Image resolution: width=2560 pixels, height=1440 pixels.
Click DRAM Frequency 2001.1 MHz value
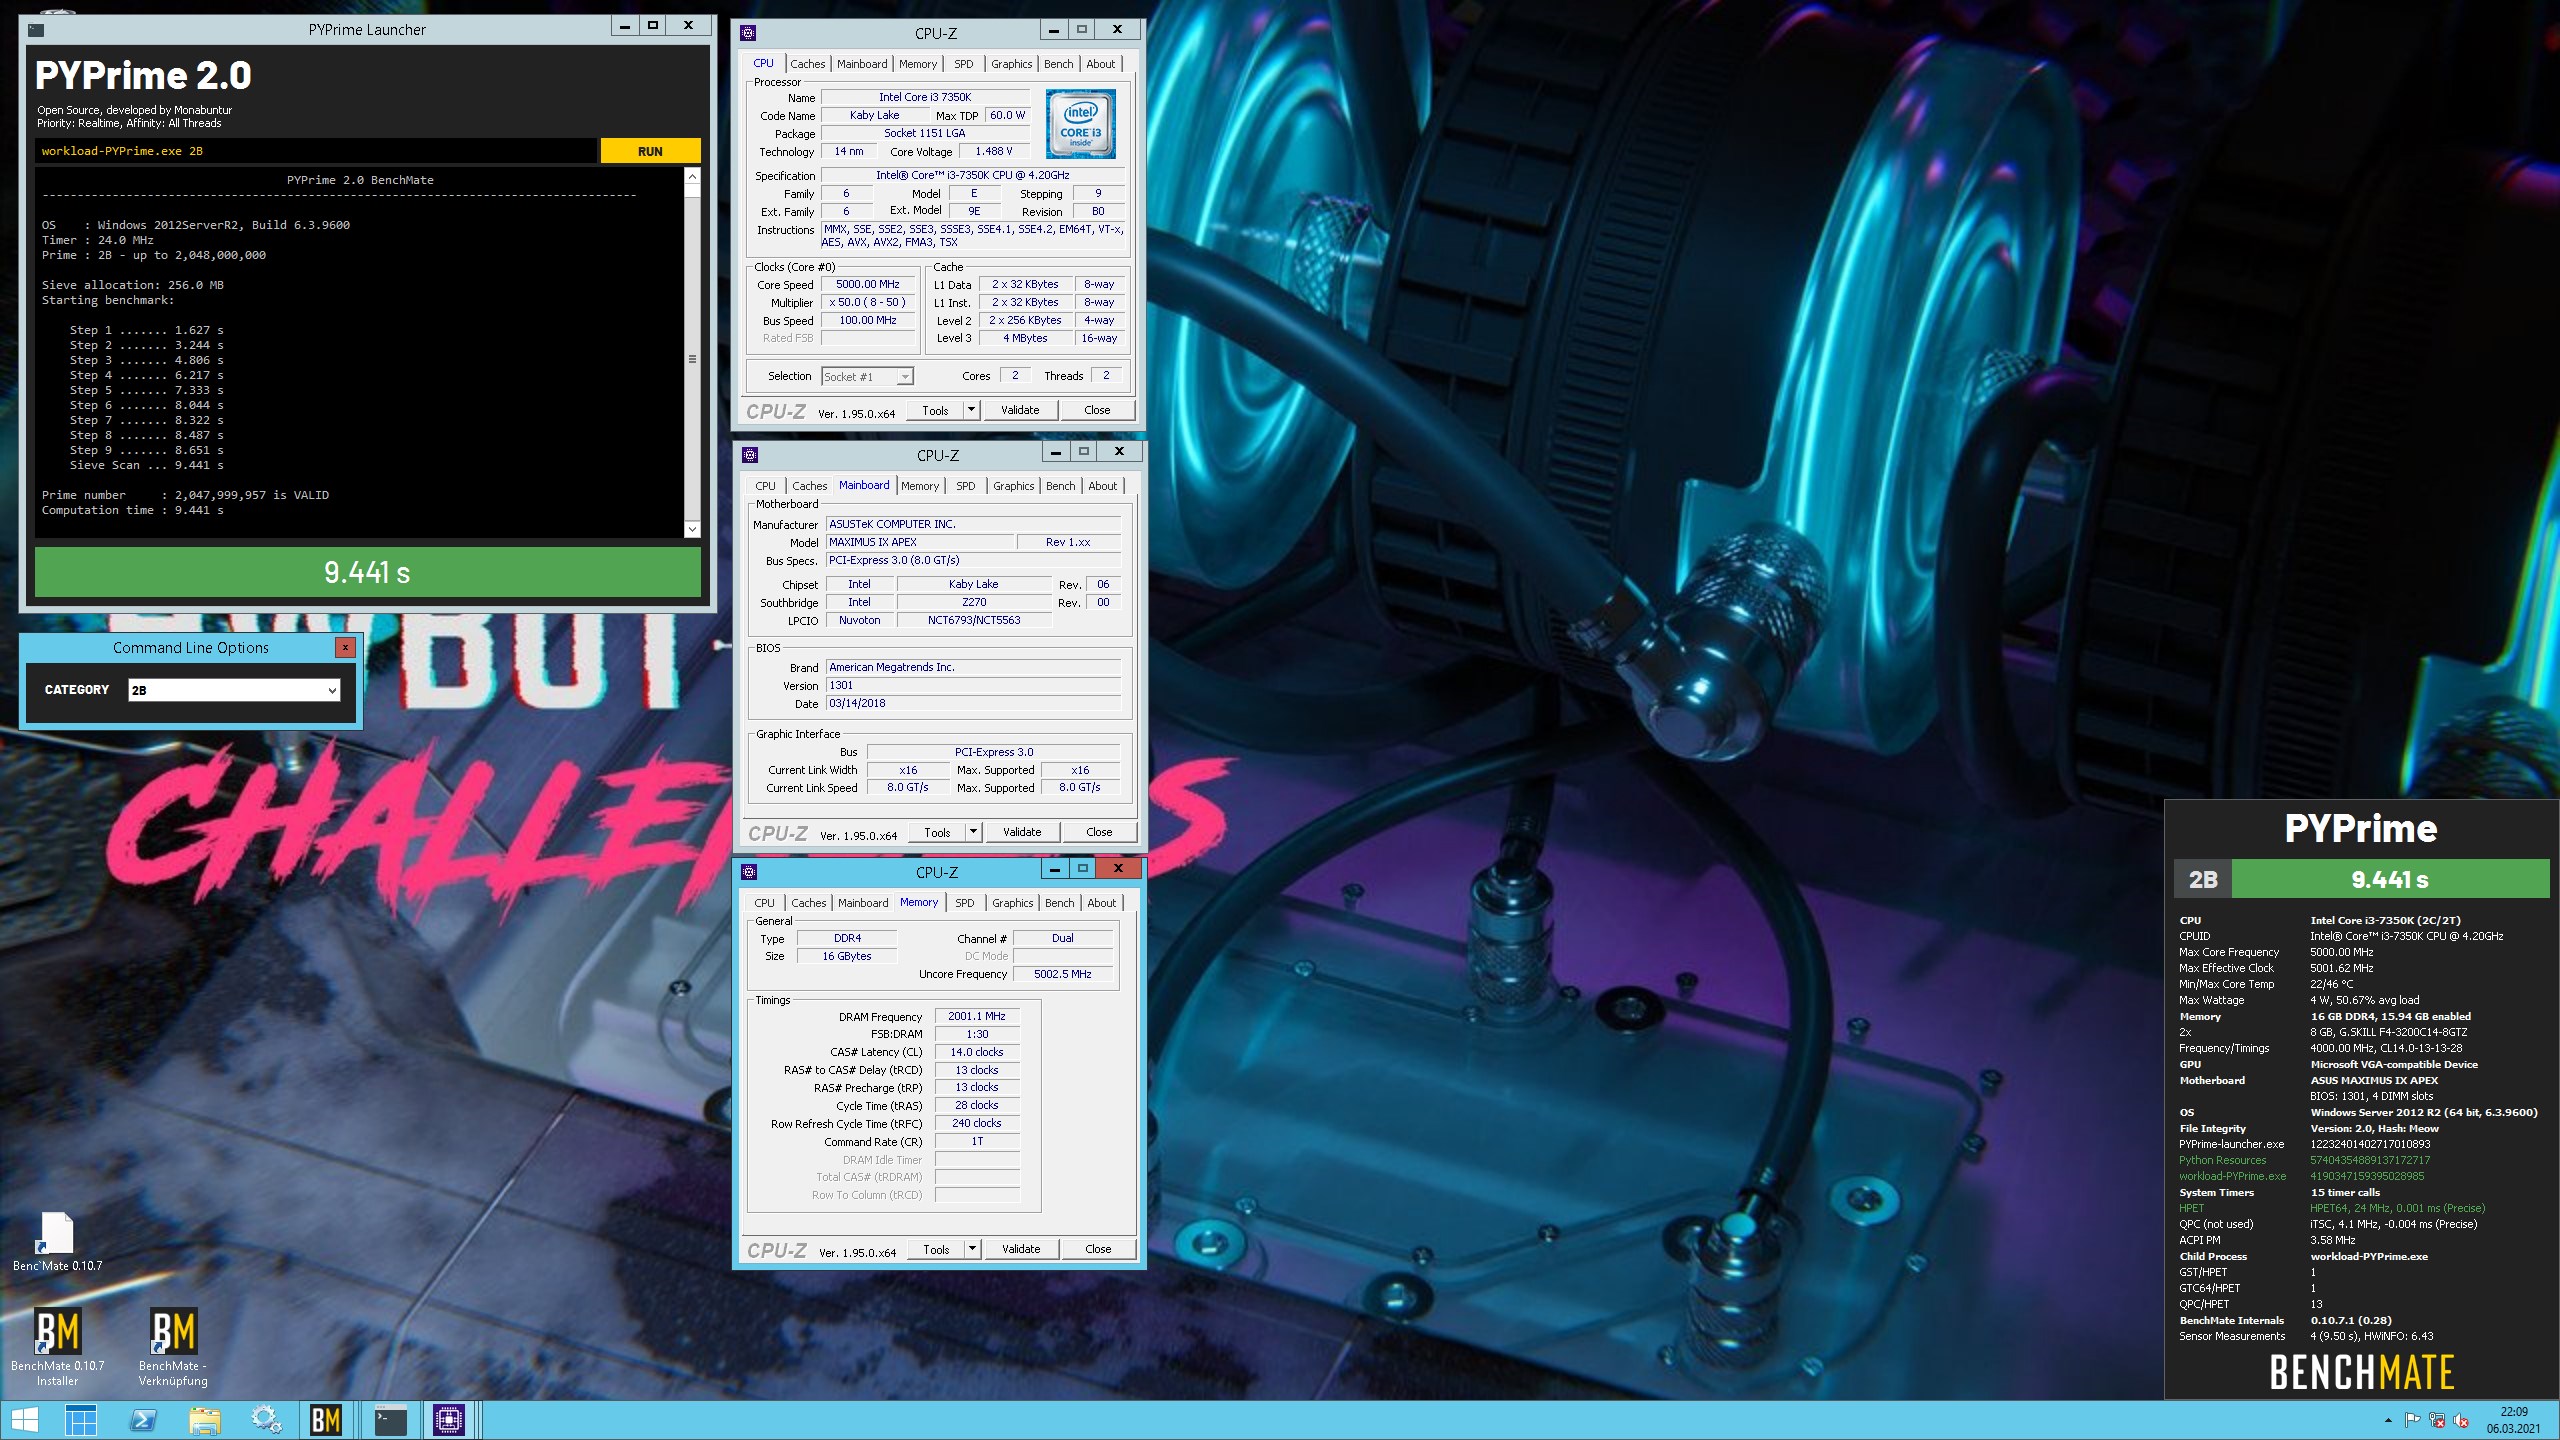click(977, 1016)
